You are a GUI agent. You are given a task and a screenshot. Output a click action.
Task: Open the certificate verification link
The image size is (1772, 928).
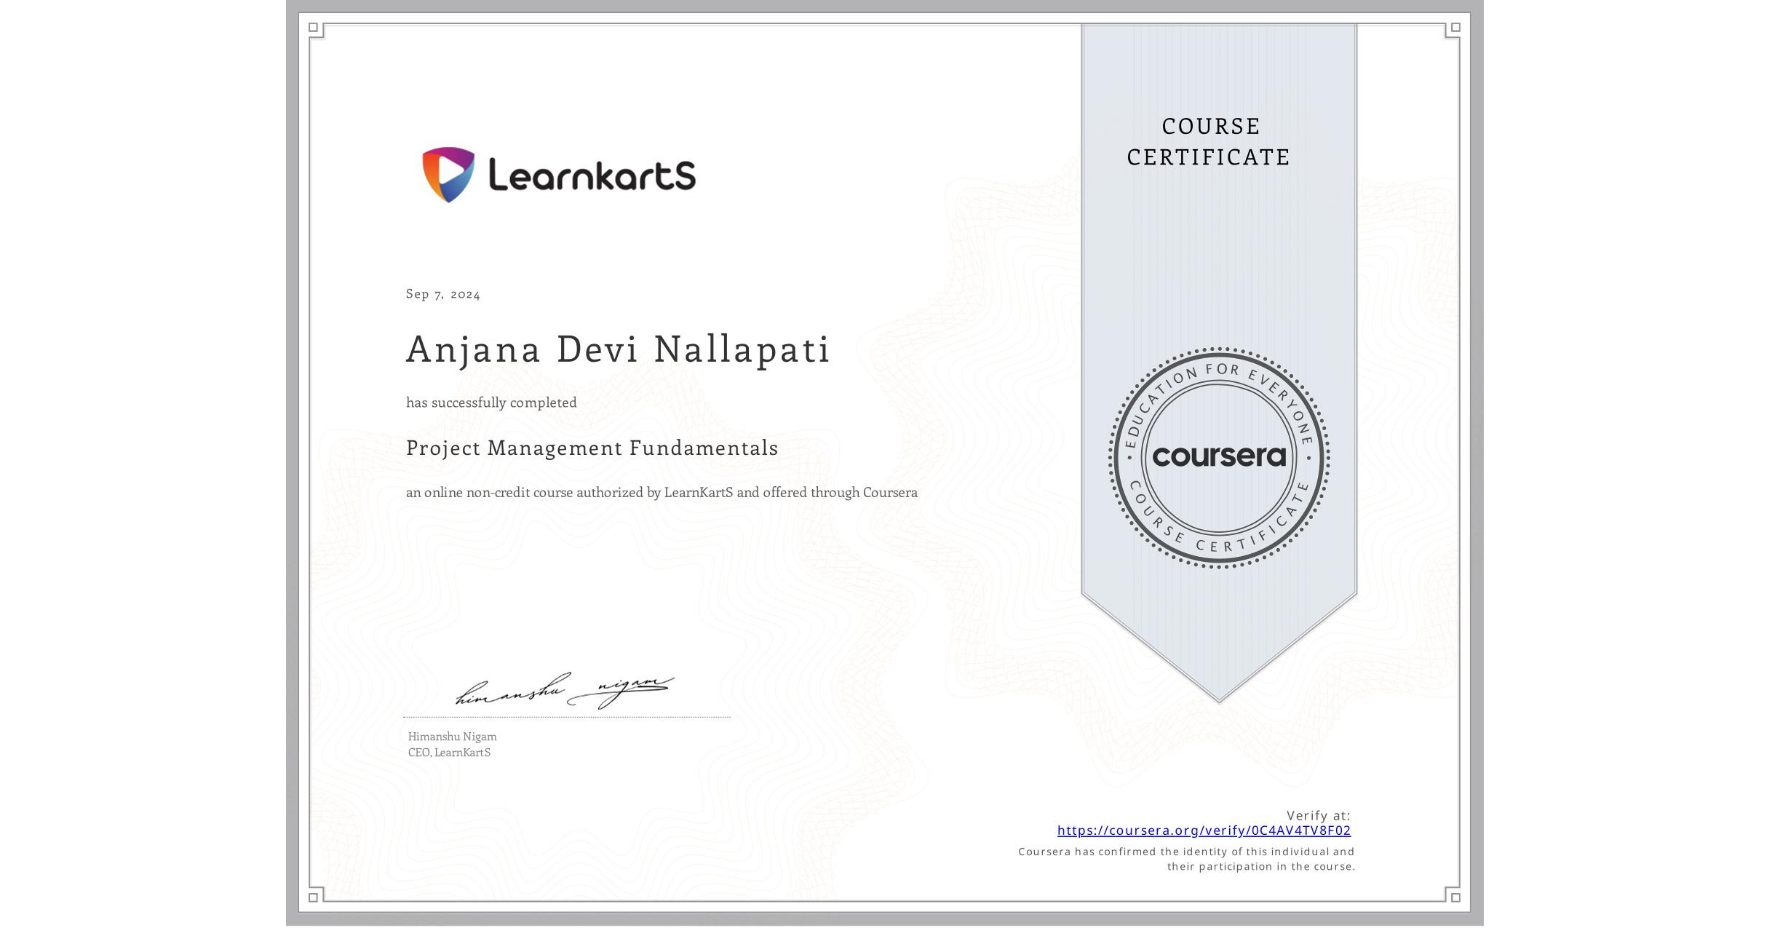[1204, 830]
